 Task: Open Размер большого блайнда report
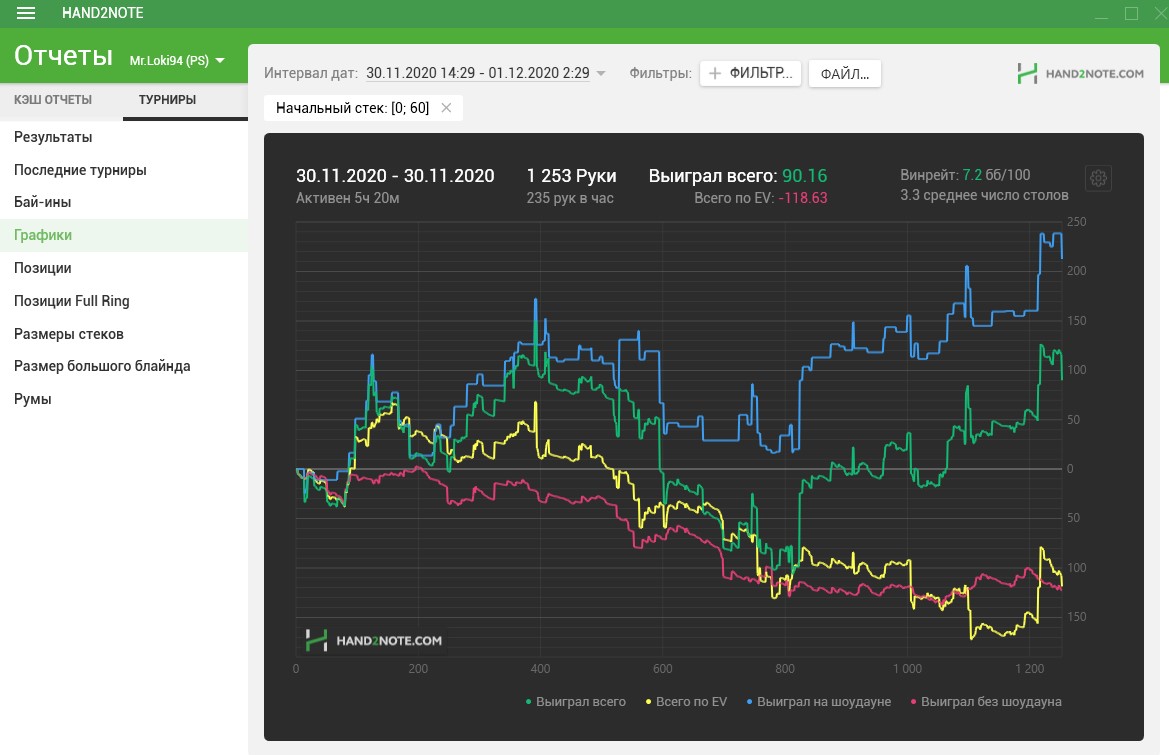pyautogui.click(x=124, y=366)
